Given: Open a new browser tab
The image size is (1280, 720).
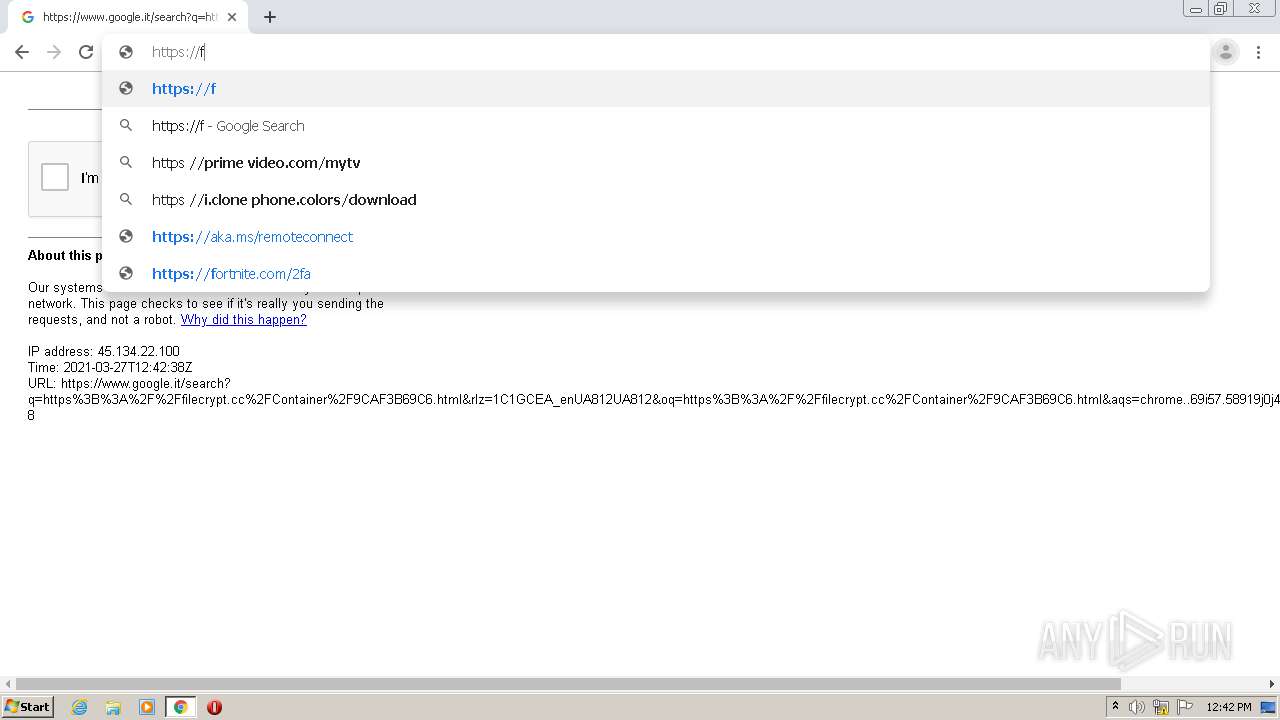Looking at the screenshot, I should coord(270,17).
